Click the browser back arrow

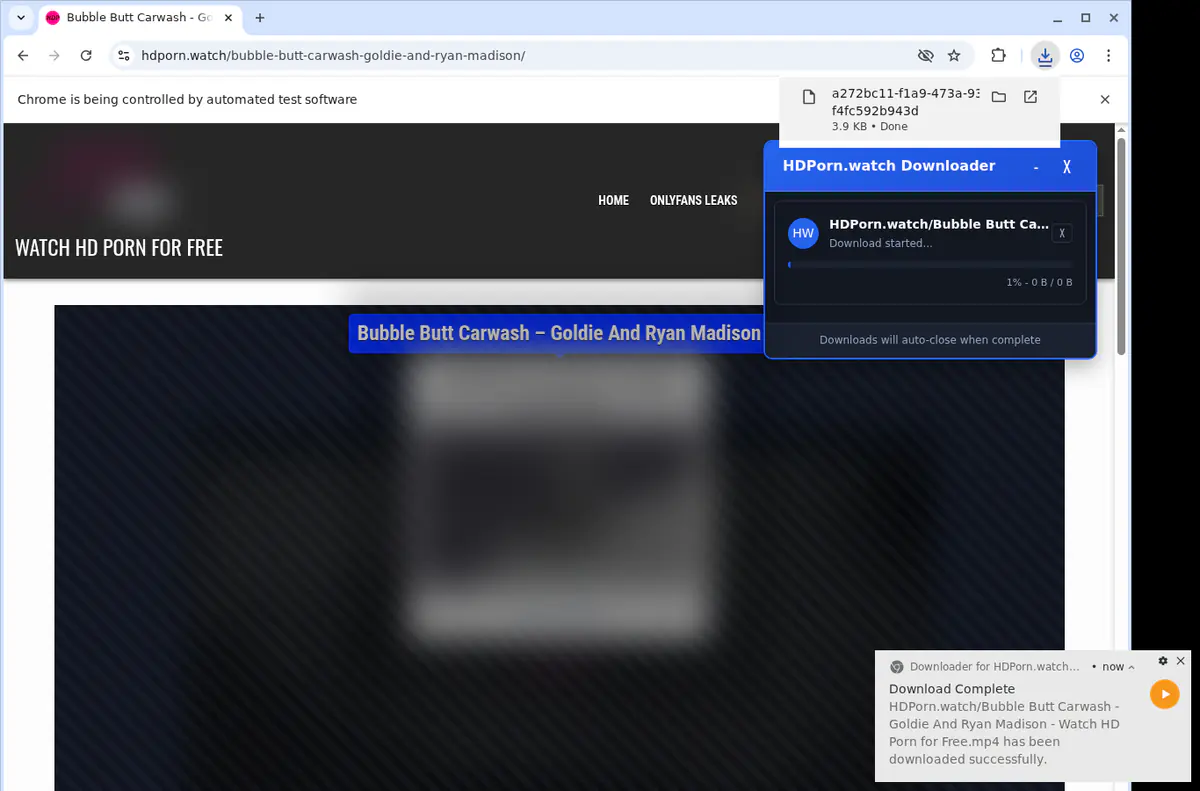23,56
